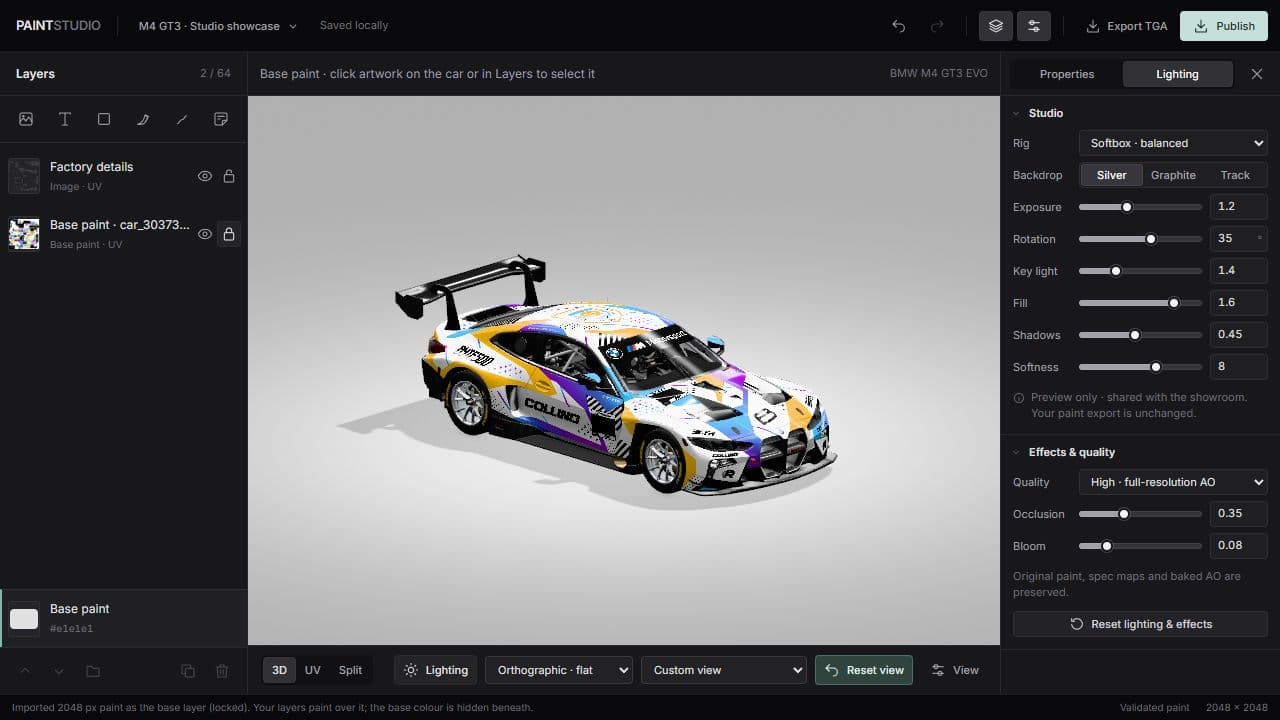Choose the Track backdrop

pos(1235,175)
